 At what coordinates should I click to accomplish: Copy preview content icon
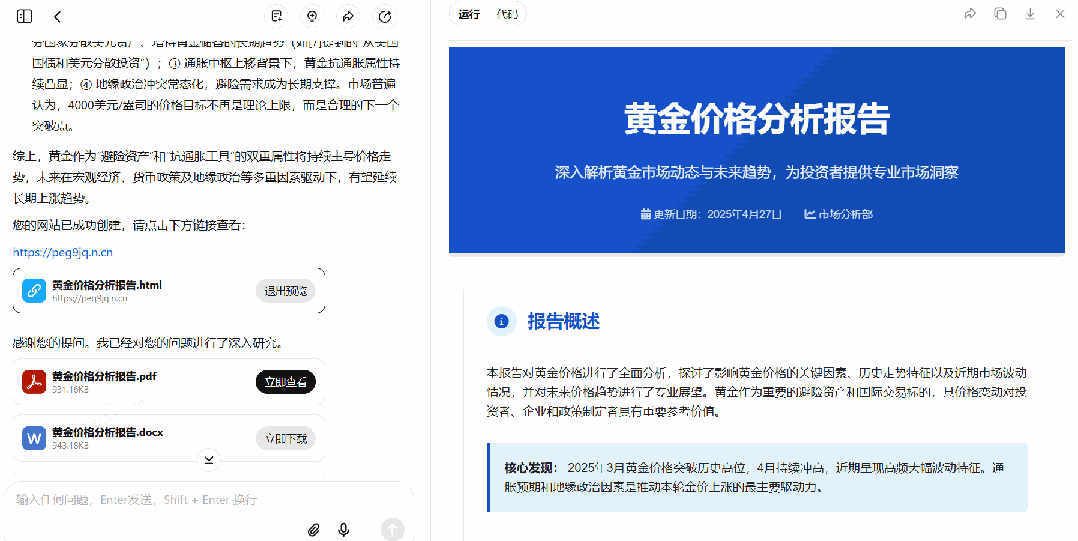click(1000, 14)
